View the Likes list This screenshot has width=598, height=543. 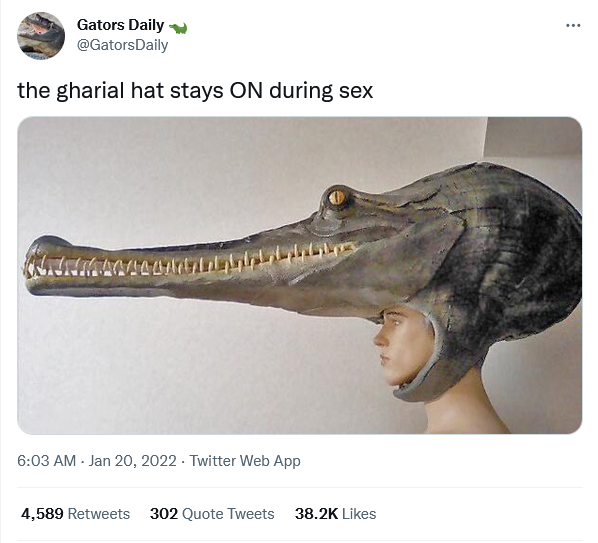click(335, 514)
